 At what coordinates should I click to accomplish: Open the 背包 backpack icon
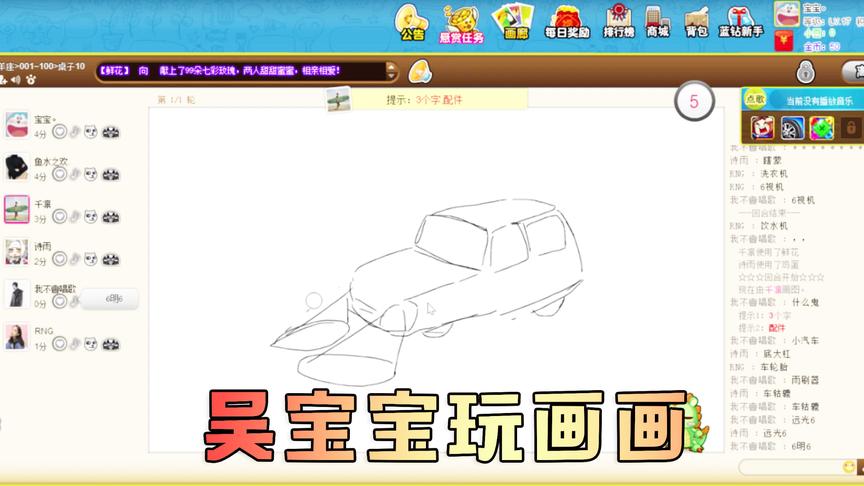click(696, 22)
